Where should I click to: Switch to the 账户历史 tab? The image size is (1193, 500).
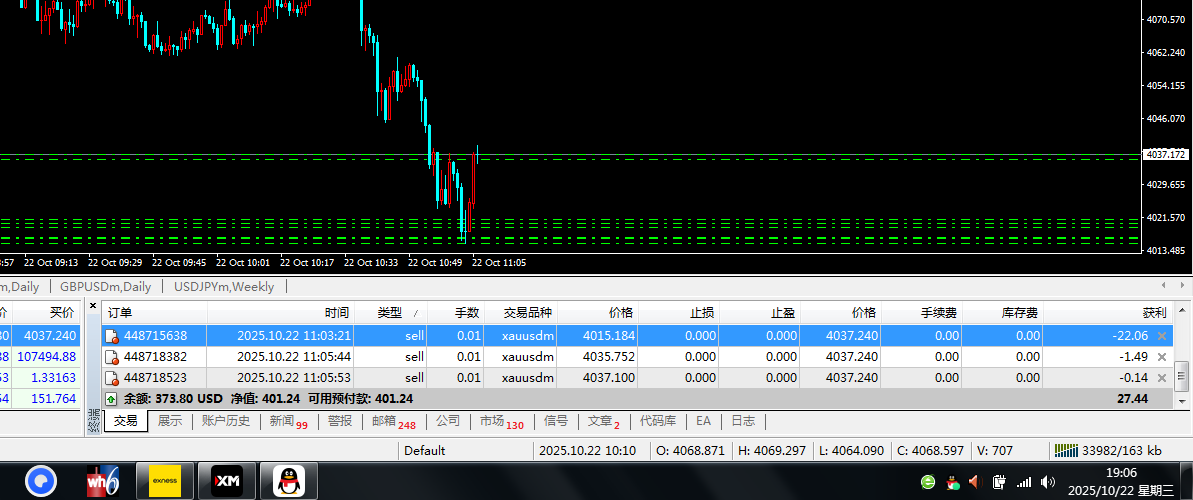pyautogui.click(x=226, y=421)
